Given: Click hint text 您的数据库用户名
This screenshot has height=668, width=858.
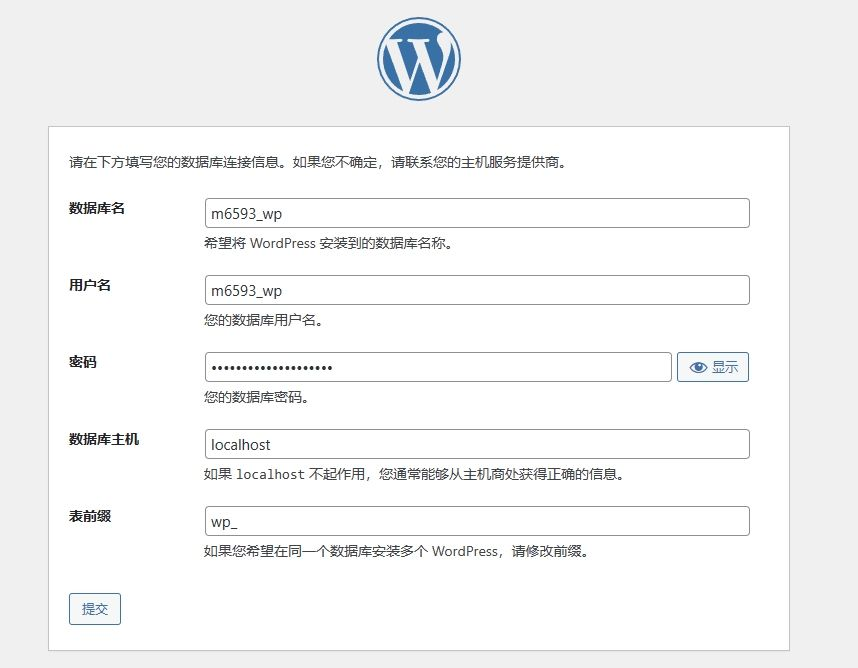Looking at the screenshot, I should (x=259, y=320).
